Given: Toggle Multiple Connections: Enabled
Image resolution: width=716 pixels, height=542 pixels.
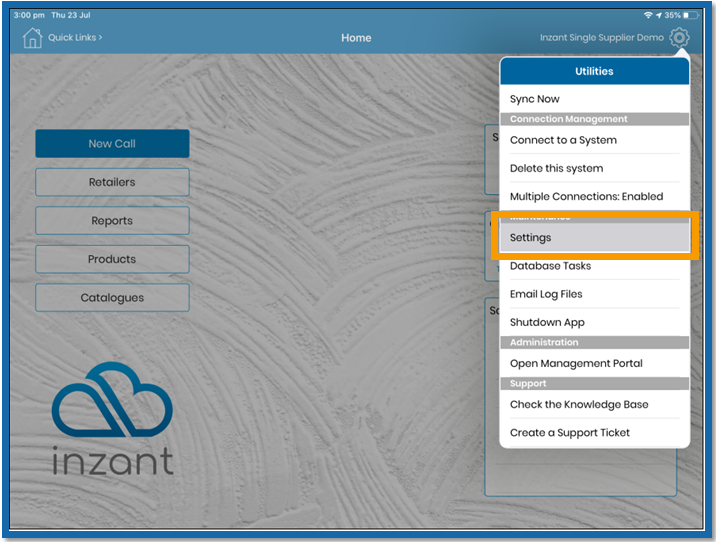Looking at the screenshot, I should click(594, 196).
